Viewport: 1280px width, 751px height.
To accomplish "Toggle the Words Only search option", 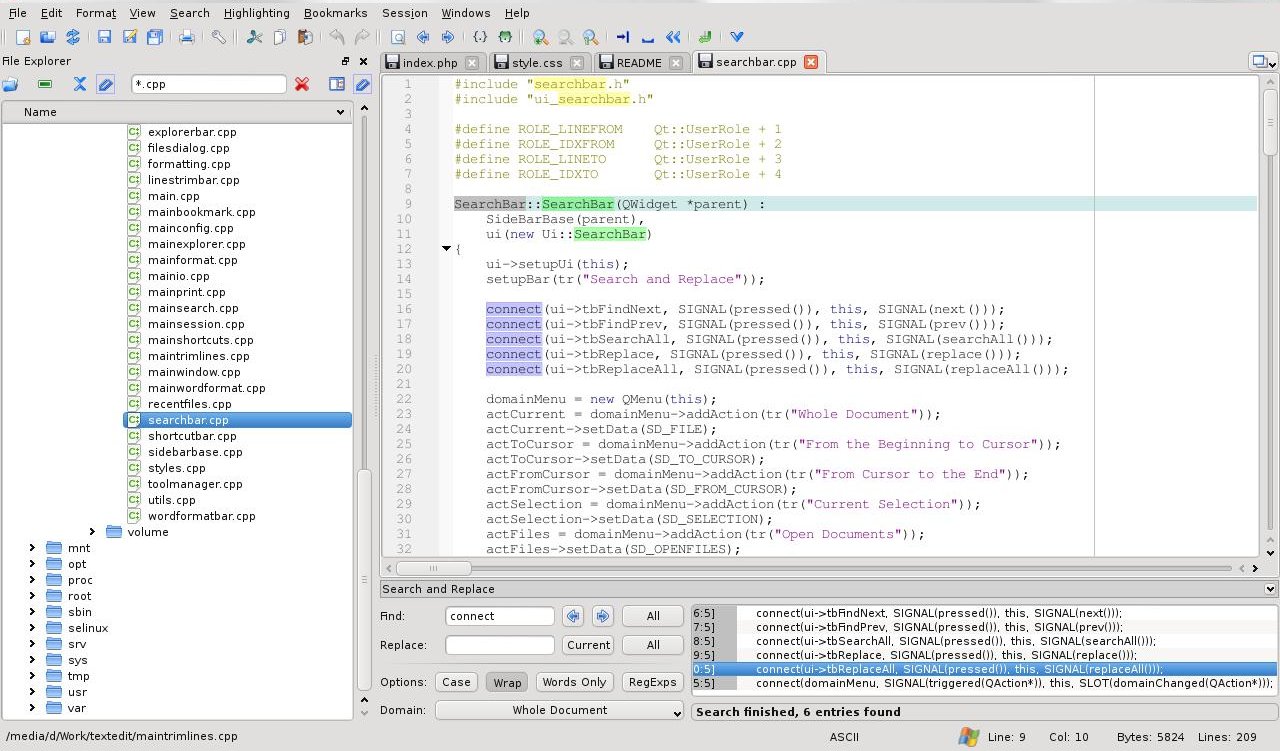I will [x=574, y=682].
